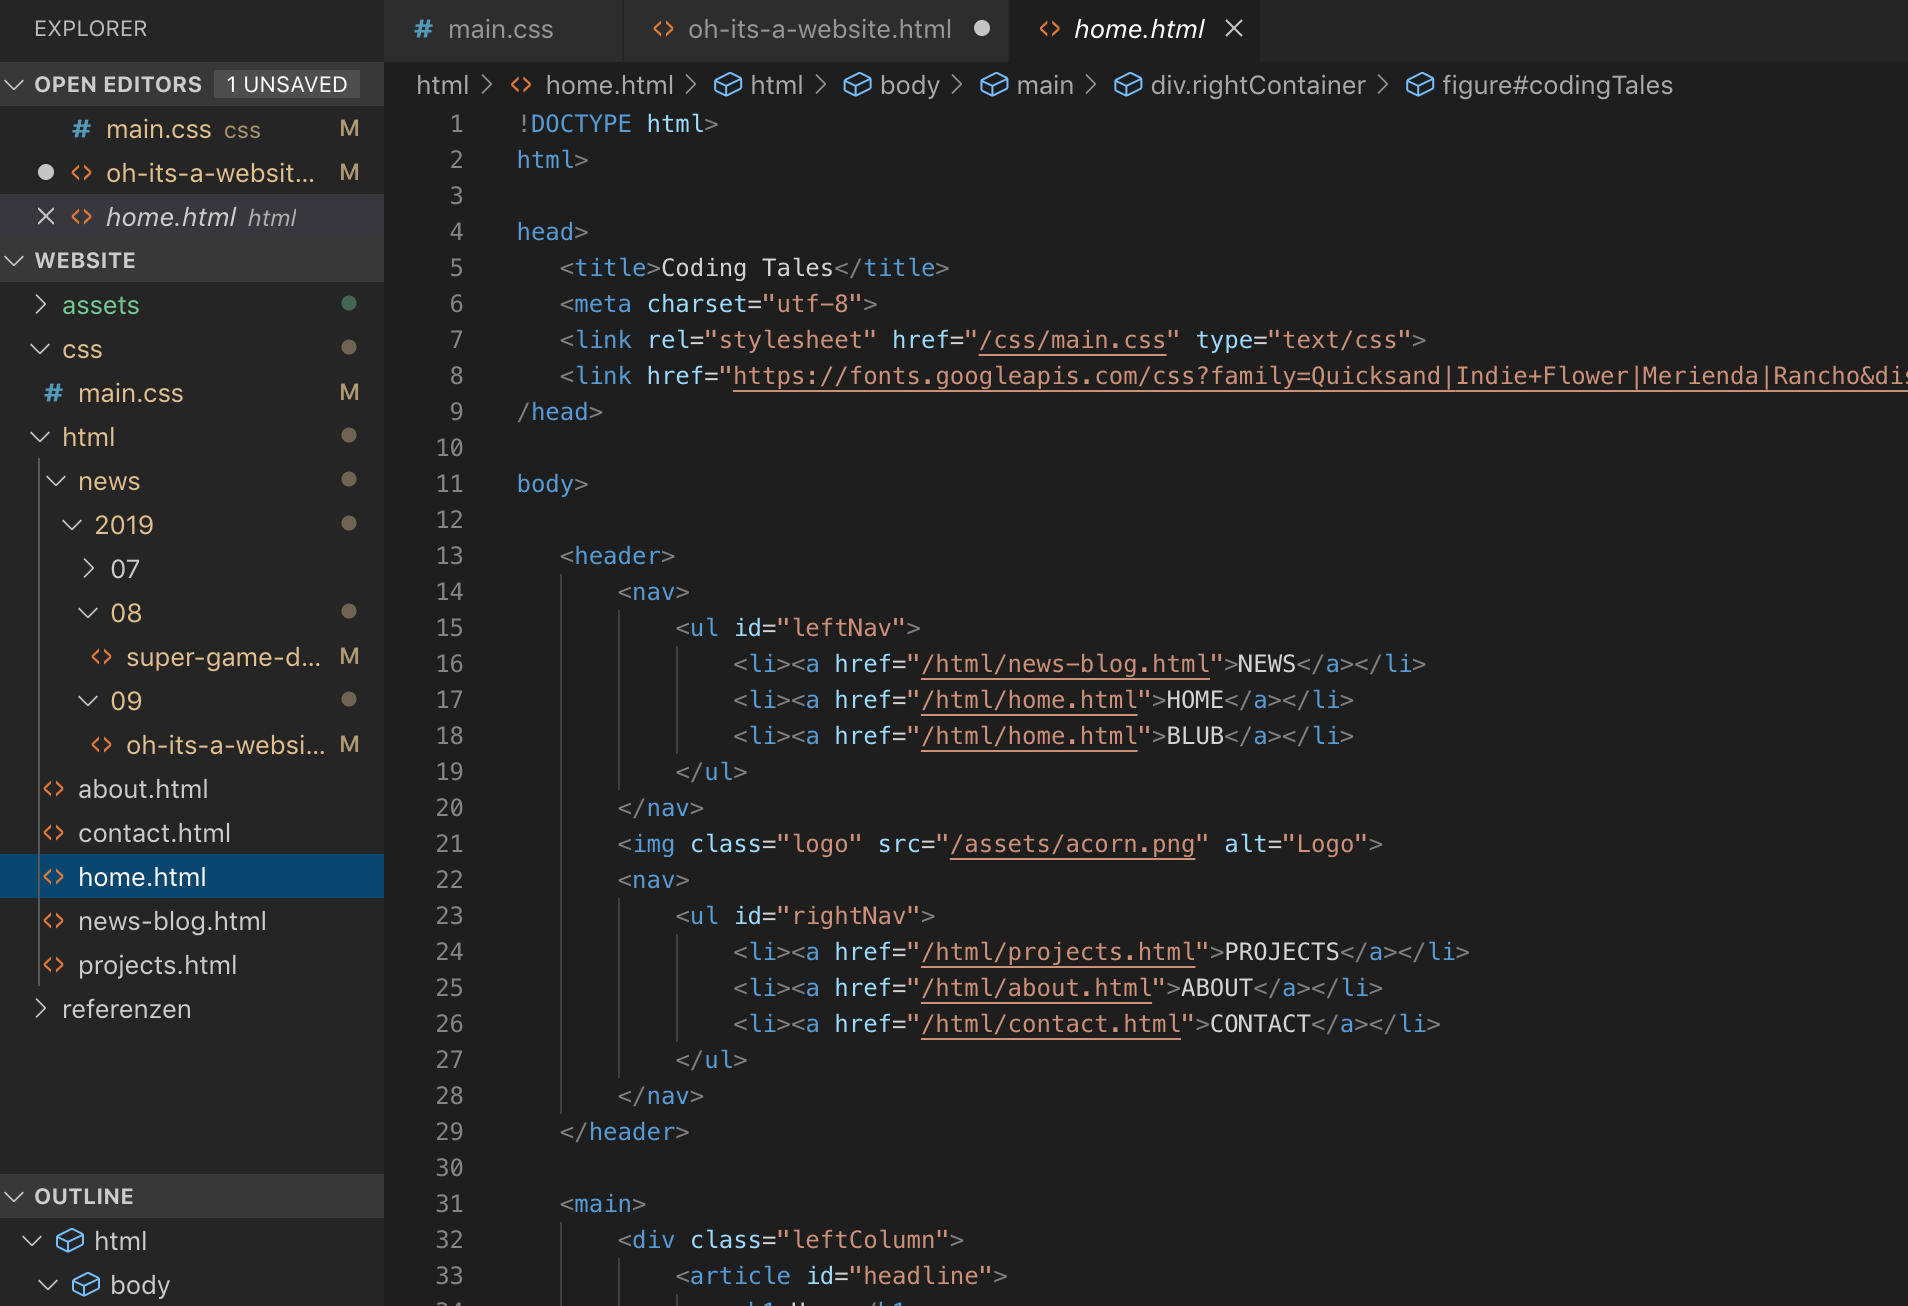Click unsaved dot on oh-its-a-website.html tab
1908x1306 pixels.
point(982,29)
